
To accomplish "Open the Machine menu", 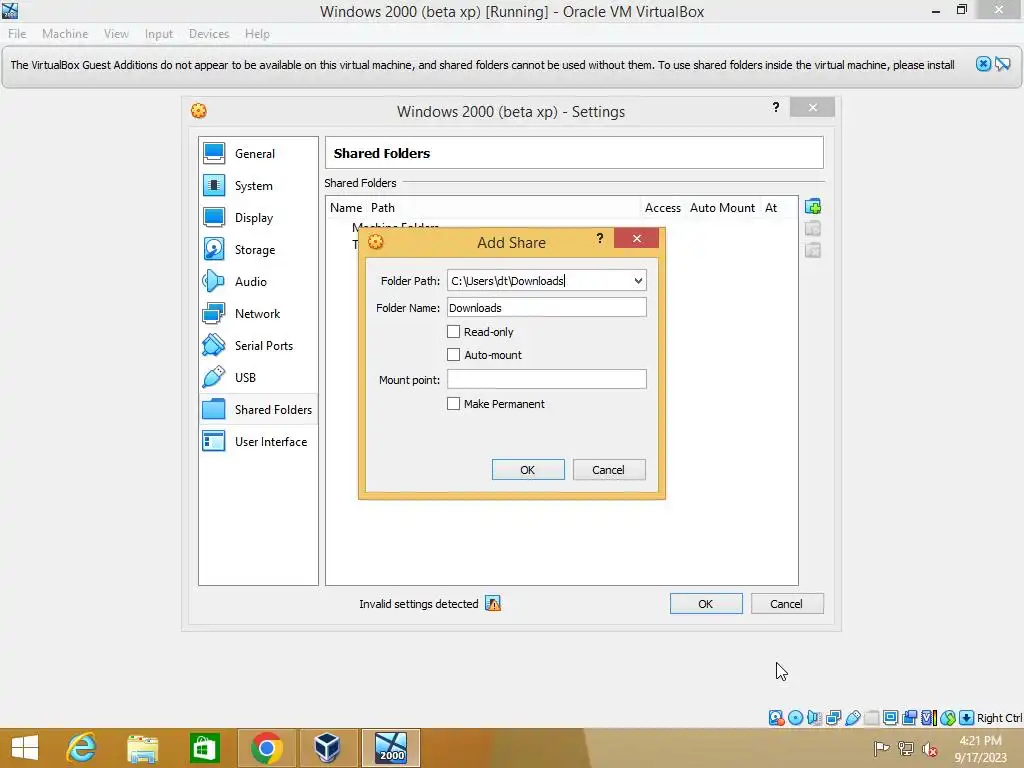I will point(65,34).
